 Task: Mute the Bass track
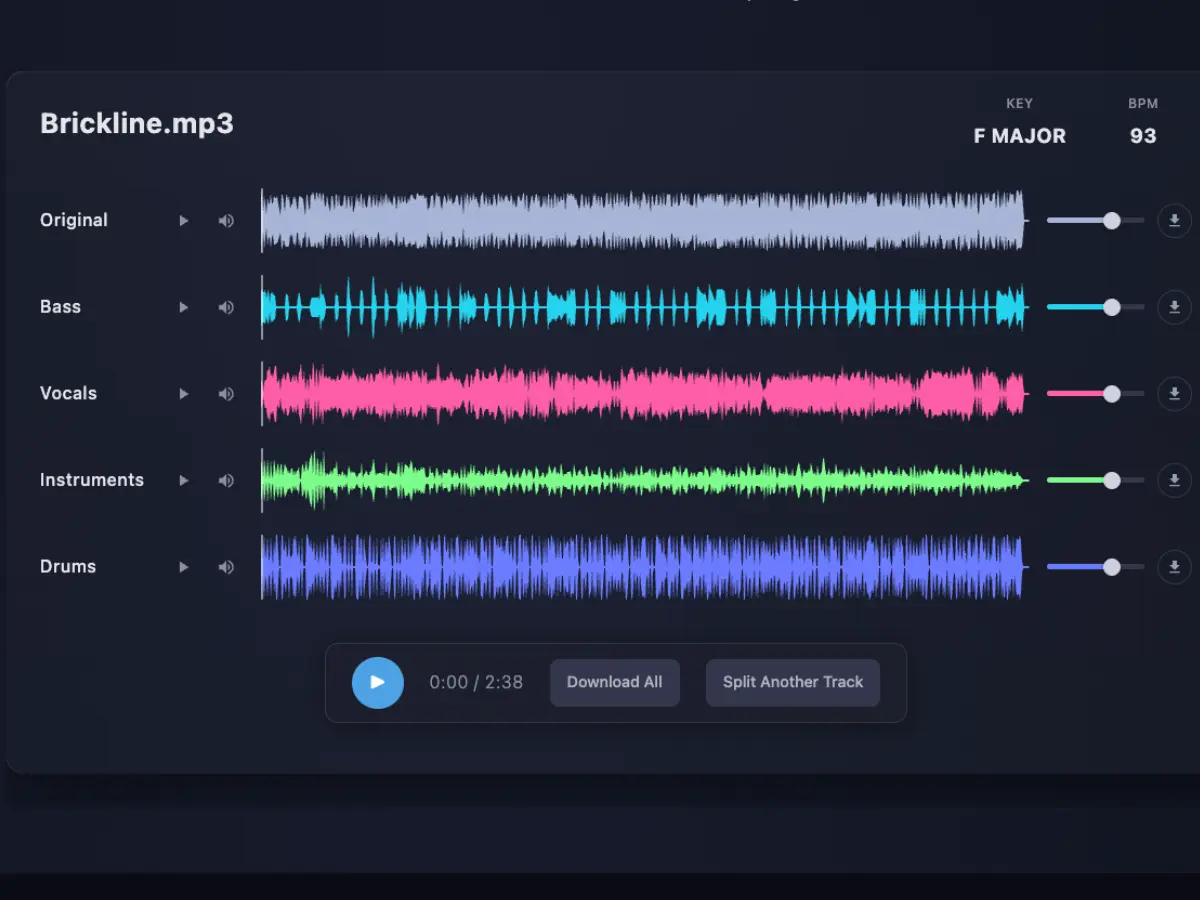pos(225,307)
